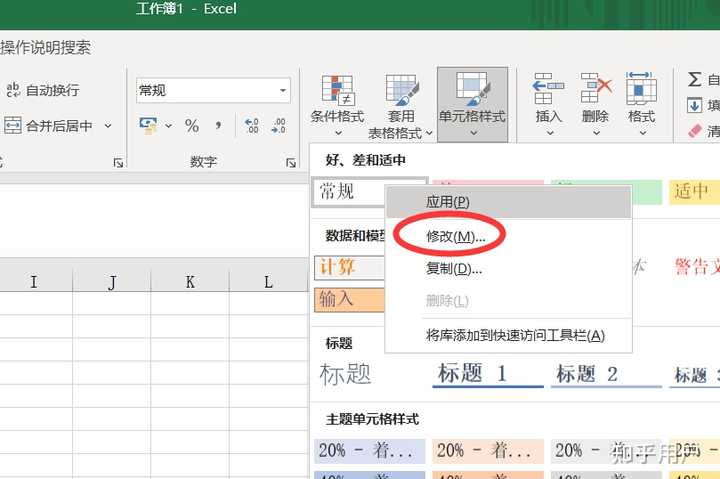Click Merge & Center (合并后居中)
720x479 pixels.
point(48,125)
